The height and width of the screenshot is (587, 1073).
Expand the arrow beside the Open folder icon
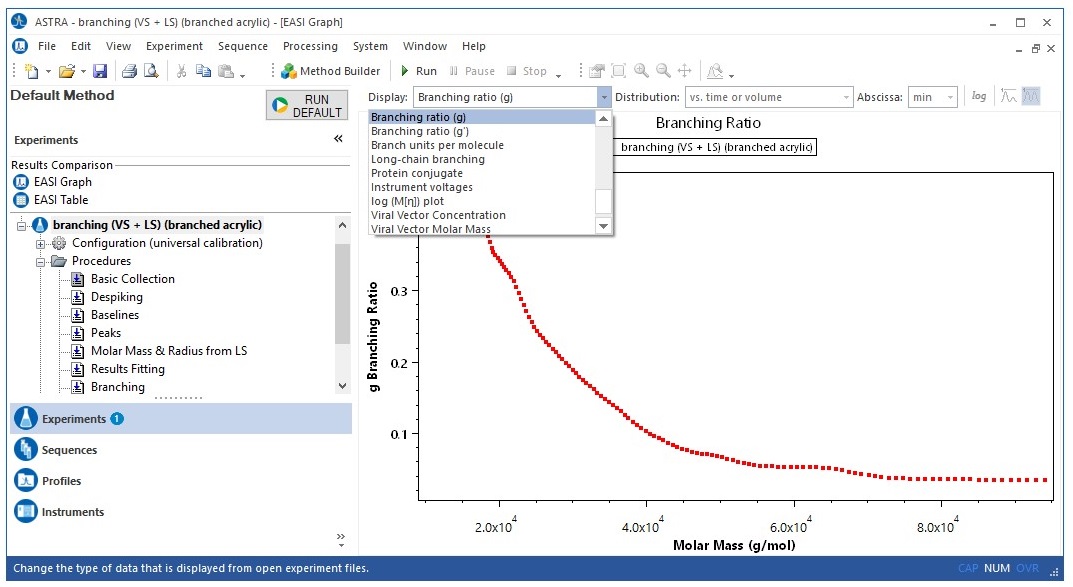(83, 71)
